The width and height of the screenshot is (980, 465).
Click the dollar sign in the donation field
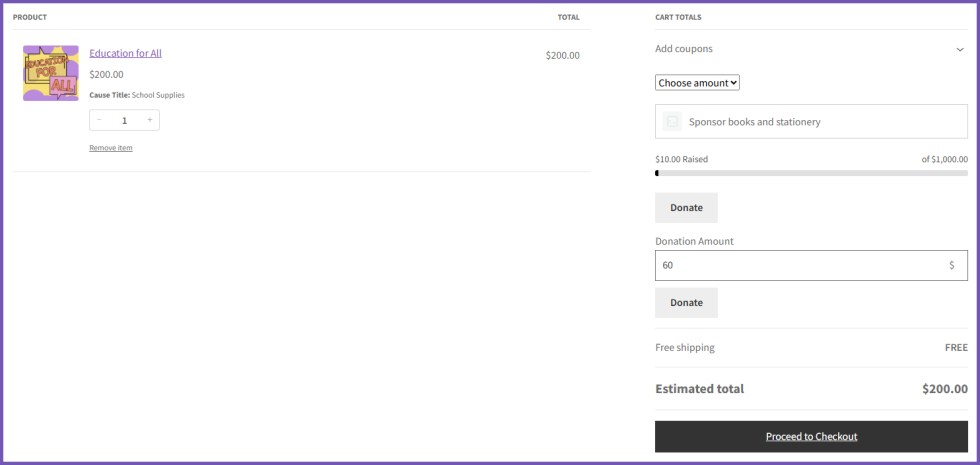952,265
